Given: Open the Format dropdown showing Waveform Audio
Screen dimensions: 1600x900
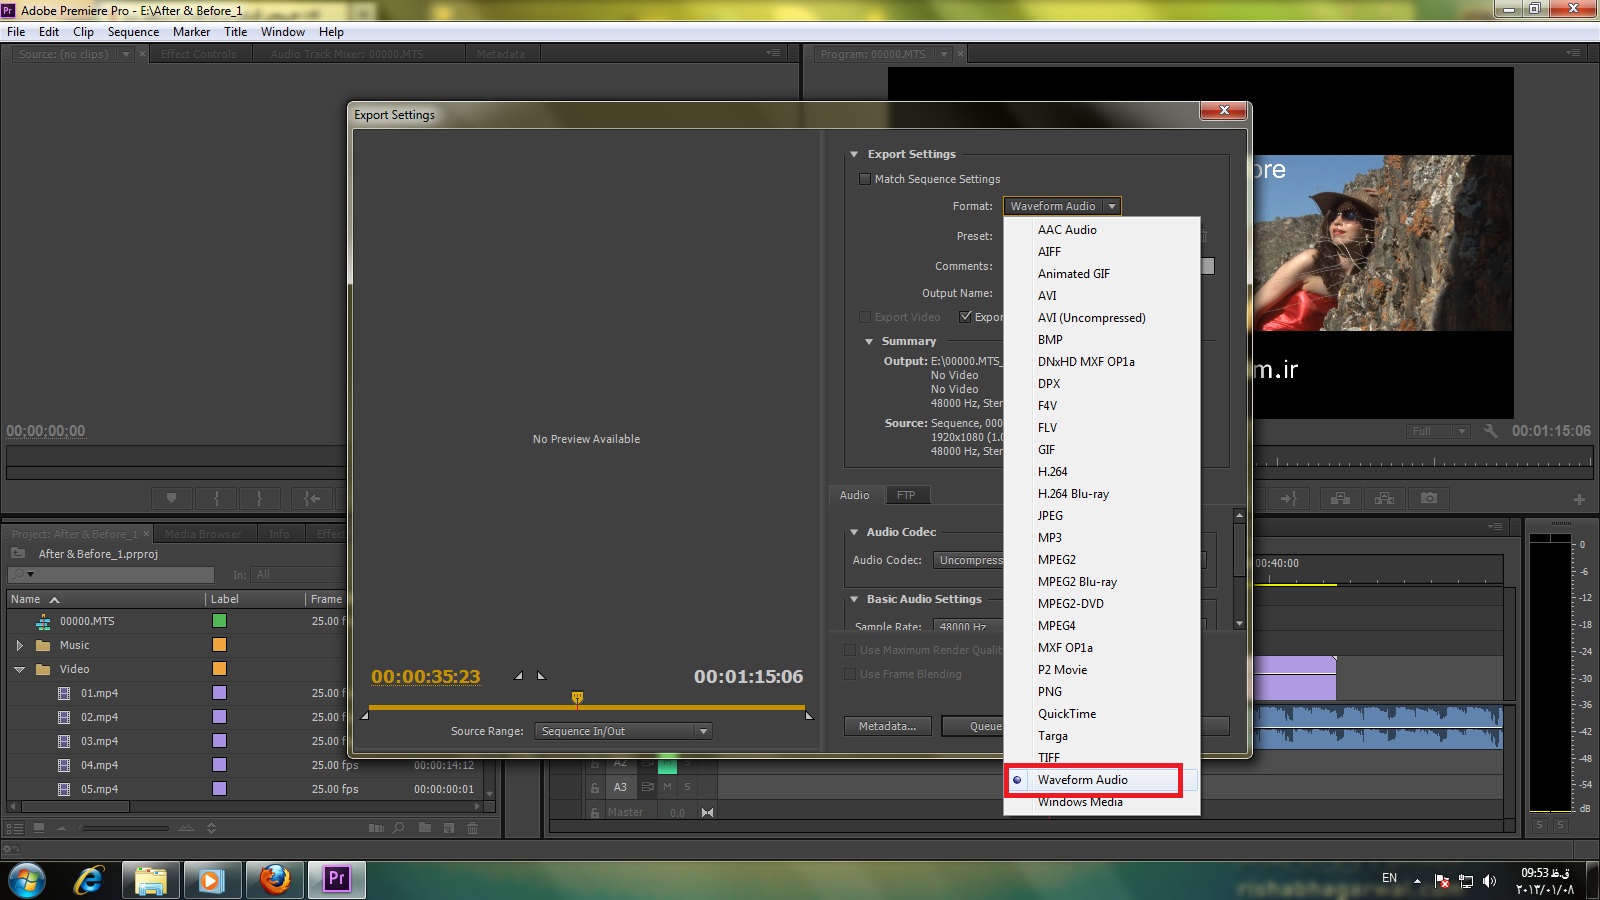Looking at the screenshot, I should [1062, 206].
